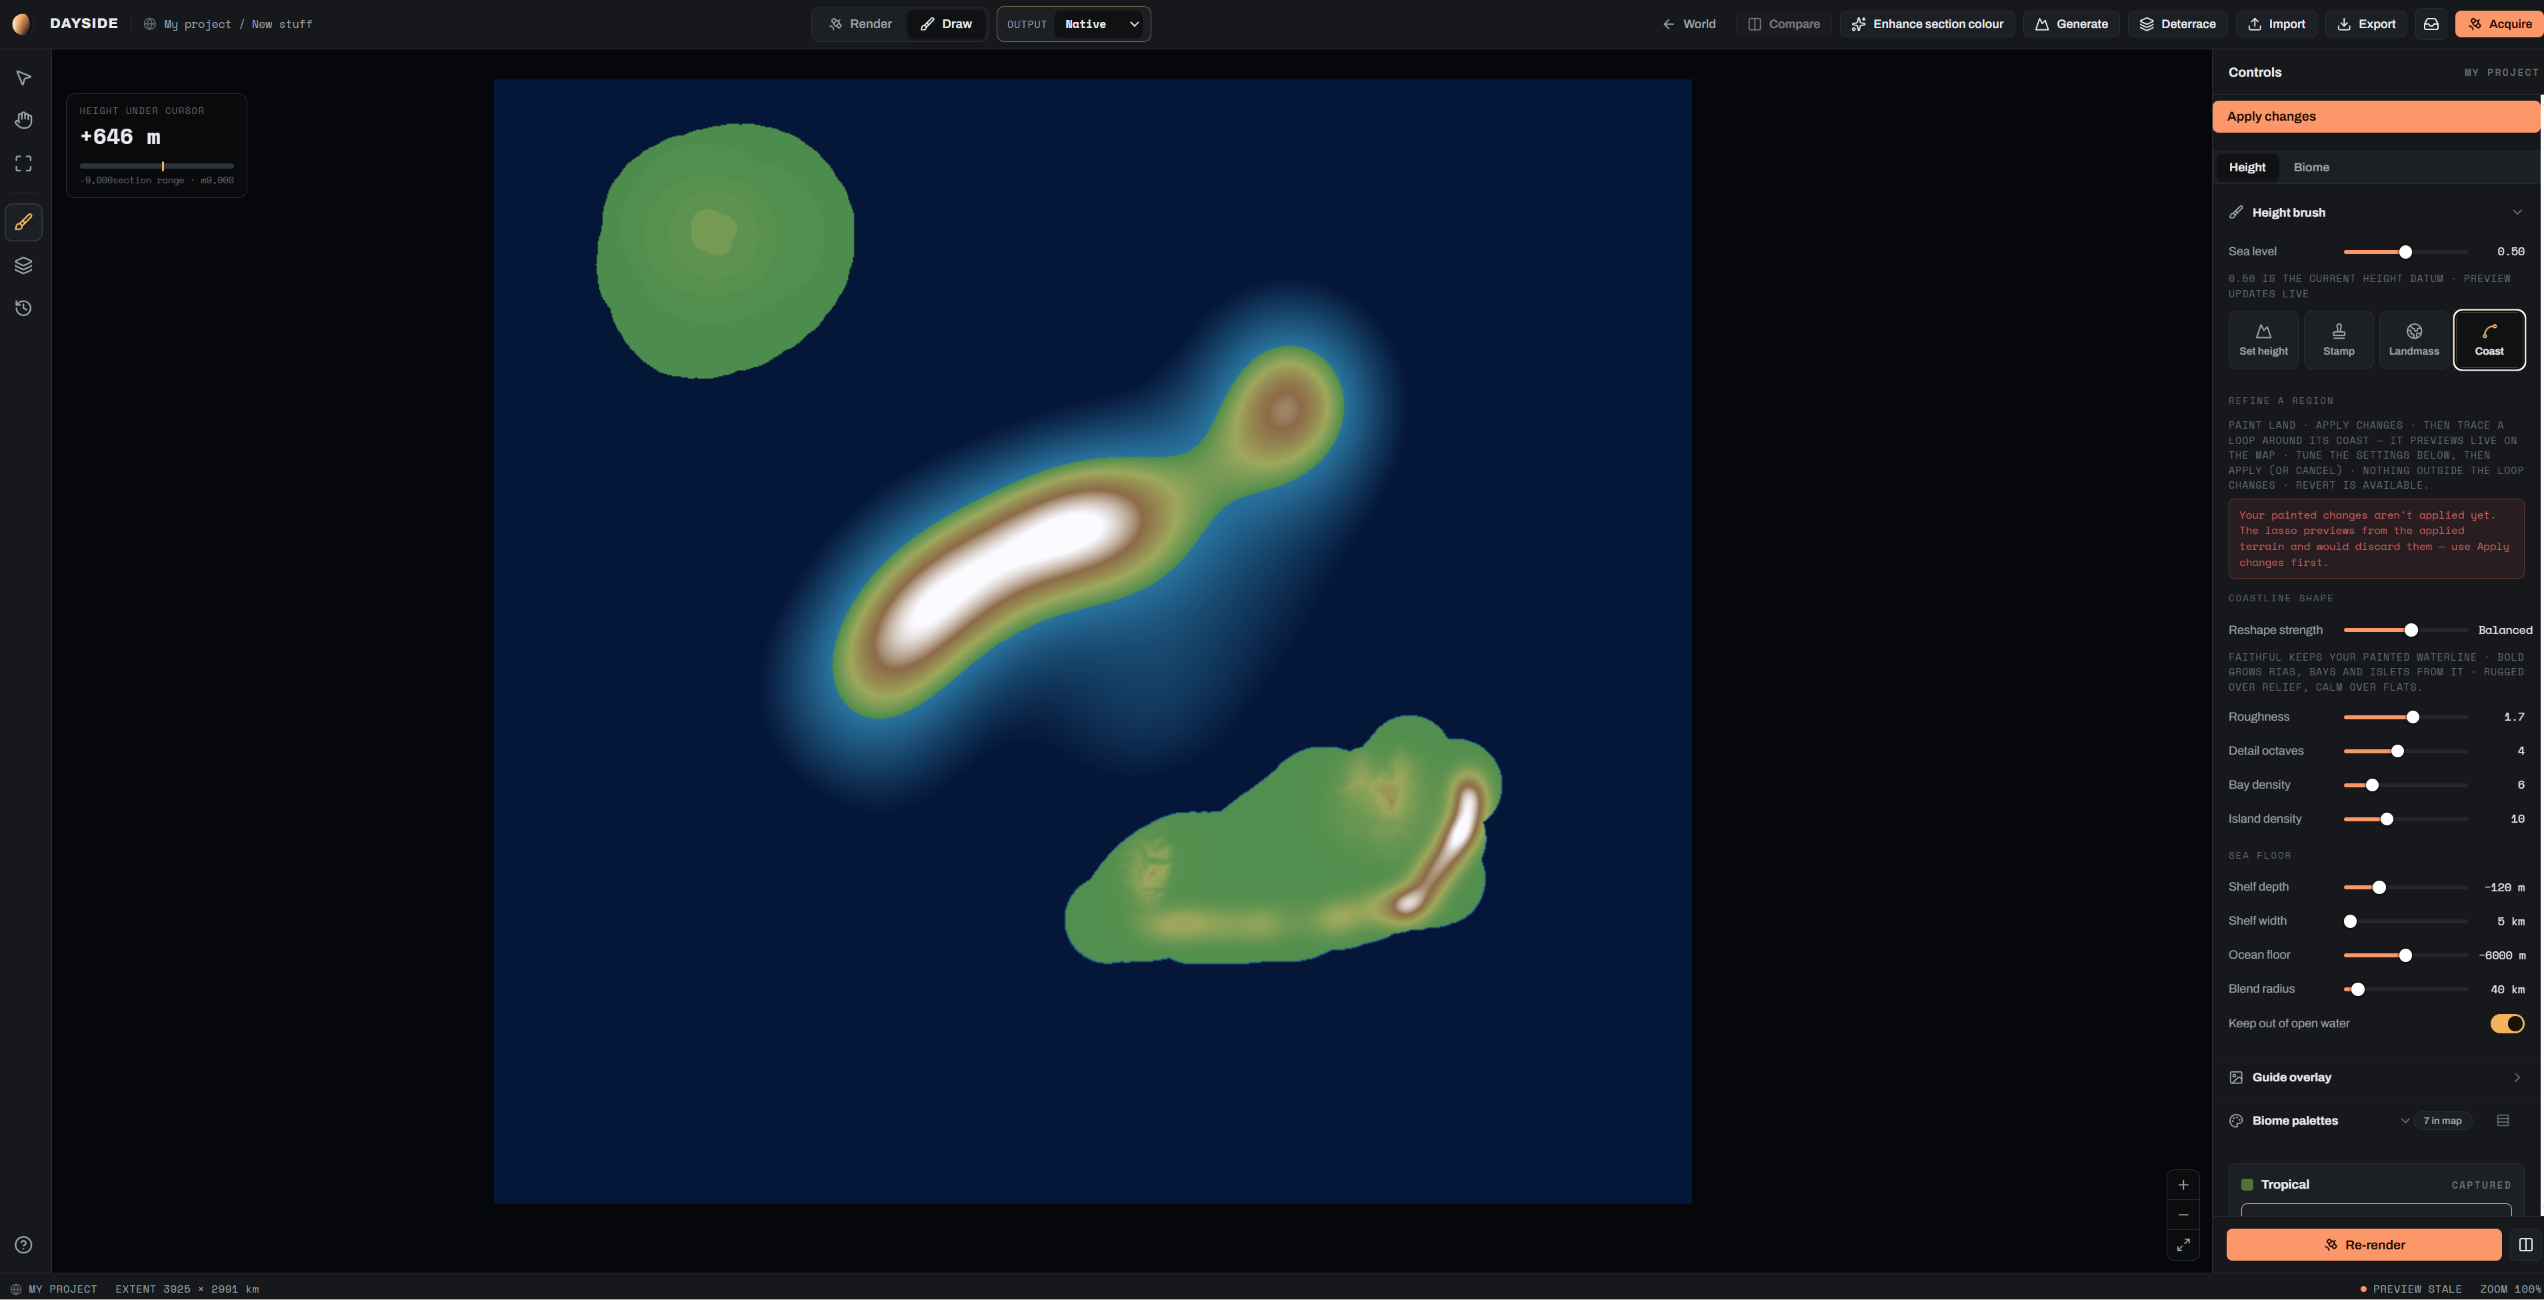This screenshot has height=1300, width=2544.
Task: Click New stuff breadcrumb
Action: point(282,24)
